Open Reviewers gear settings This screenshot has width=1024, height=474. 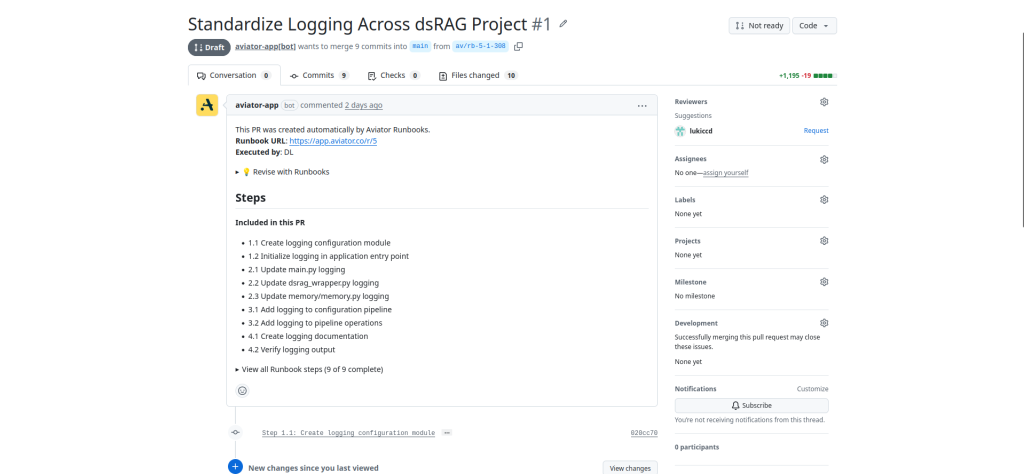point(824,102)
